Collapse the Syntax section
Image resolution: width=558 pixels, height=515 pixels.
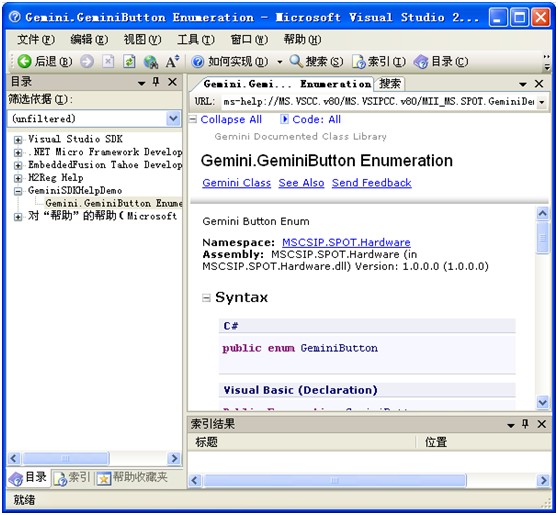point(206,298)
